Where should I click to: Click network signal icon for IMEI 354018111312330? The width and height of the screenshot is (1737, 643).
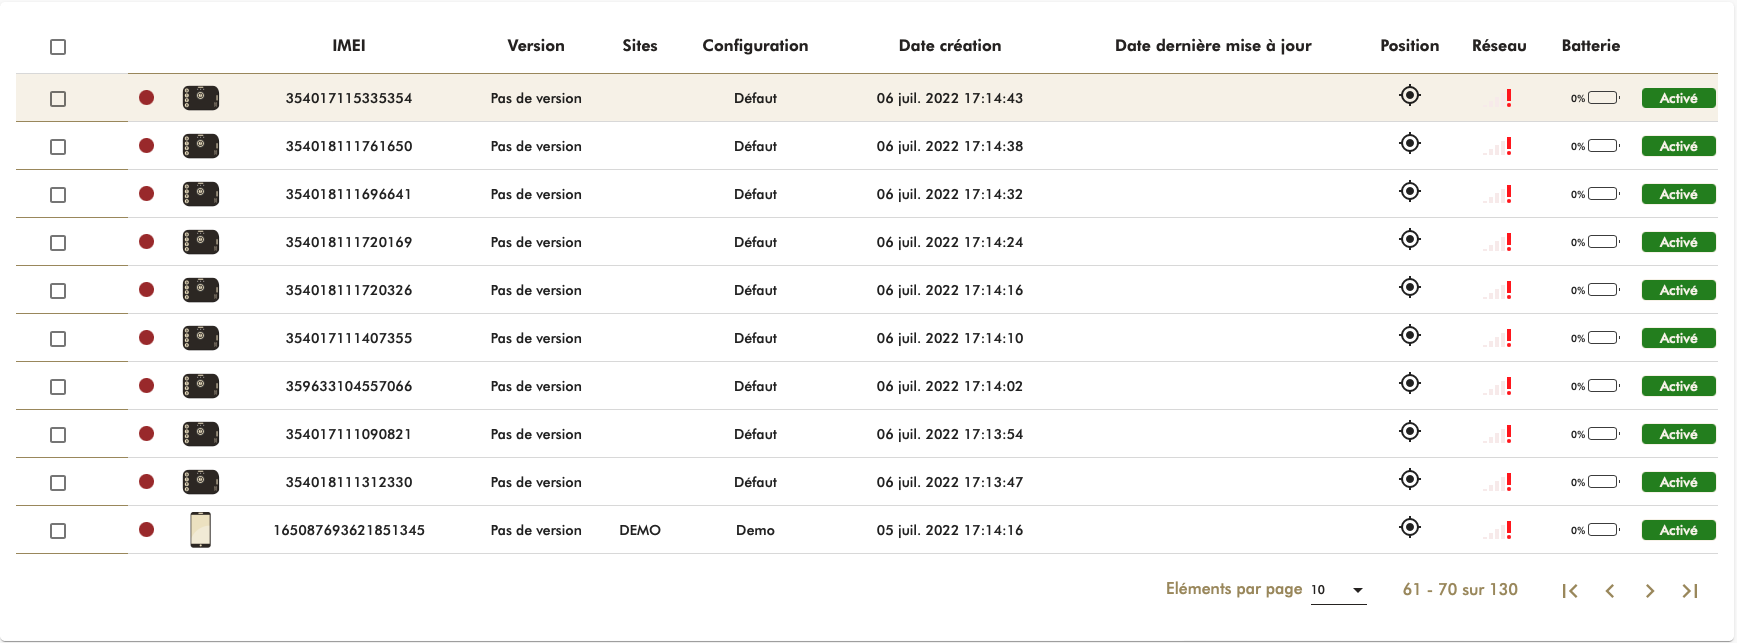1498,482
